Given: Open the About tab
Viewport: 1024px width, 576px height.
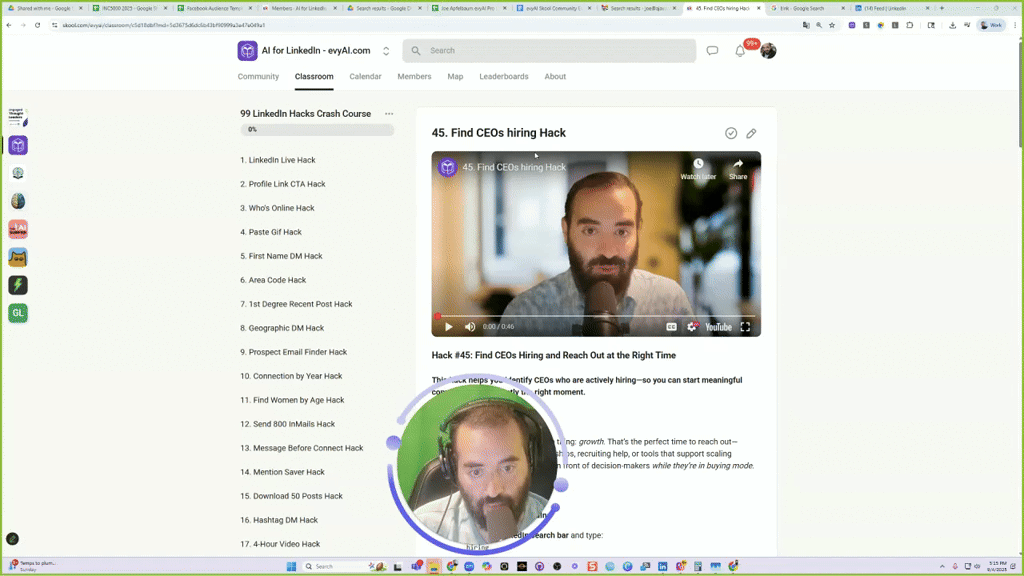Looking at the screenshot, I should point(555,76).
